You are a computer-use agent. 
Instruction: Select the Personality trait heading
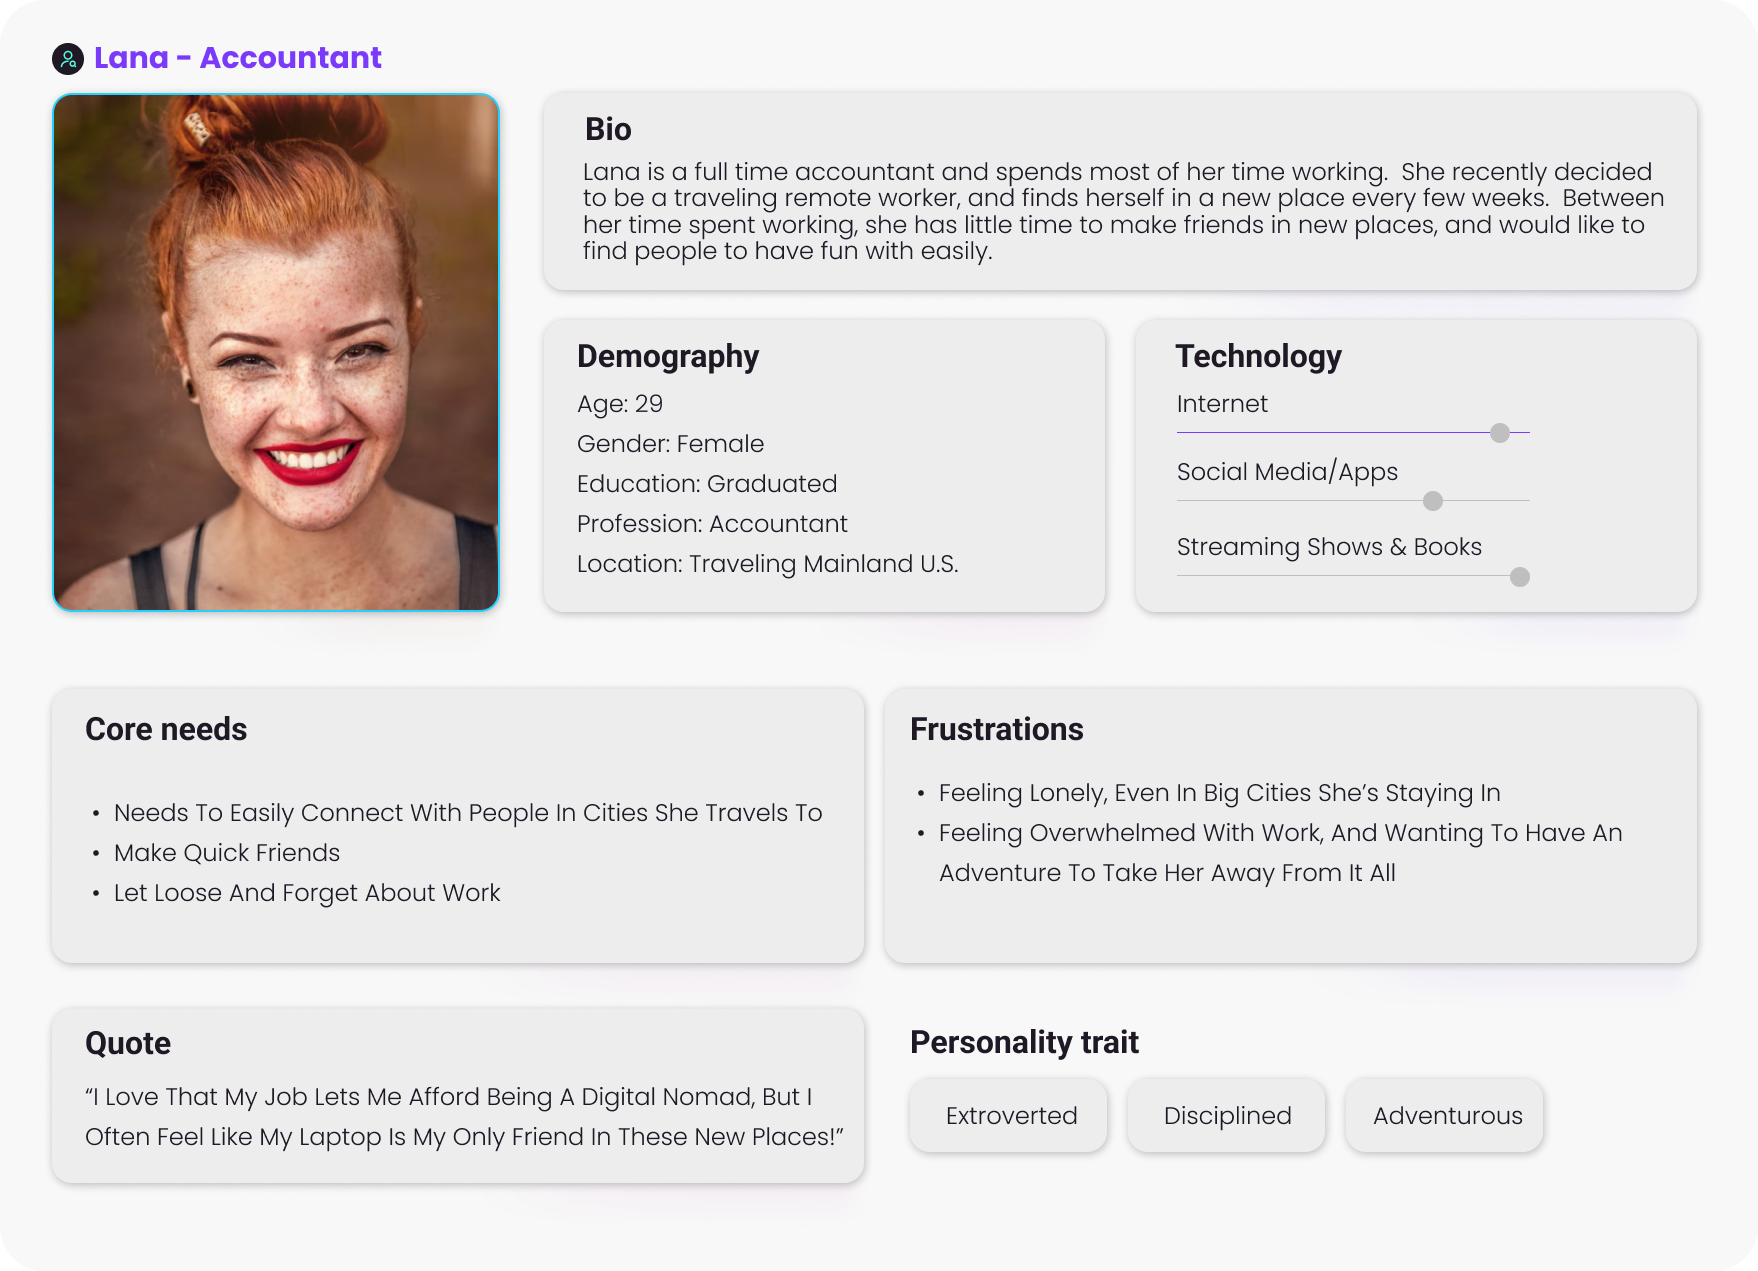[x=1024, y=1042]
